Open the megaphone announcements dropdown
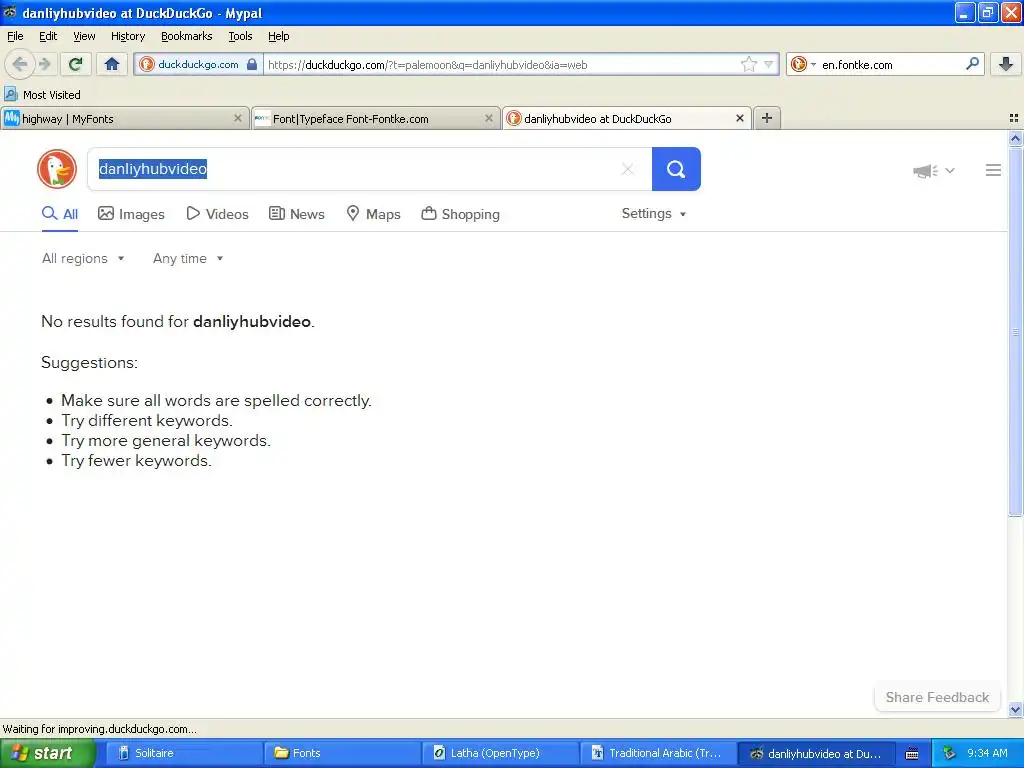Image resolution: width=1024 pixels, height=768 pixels. coord(934,170)
